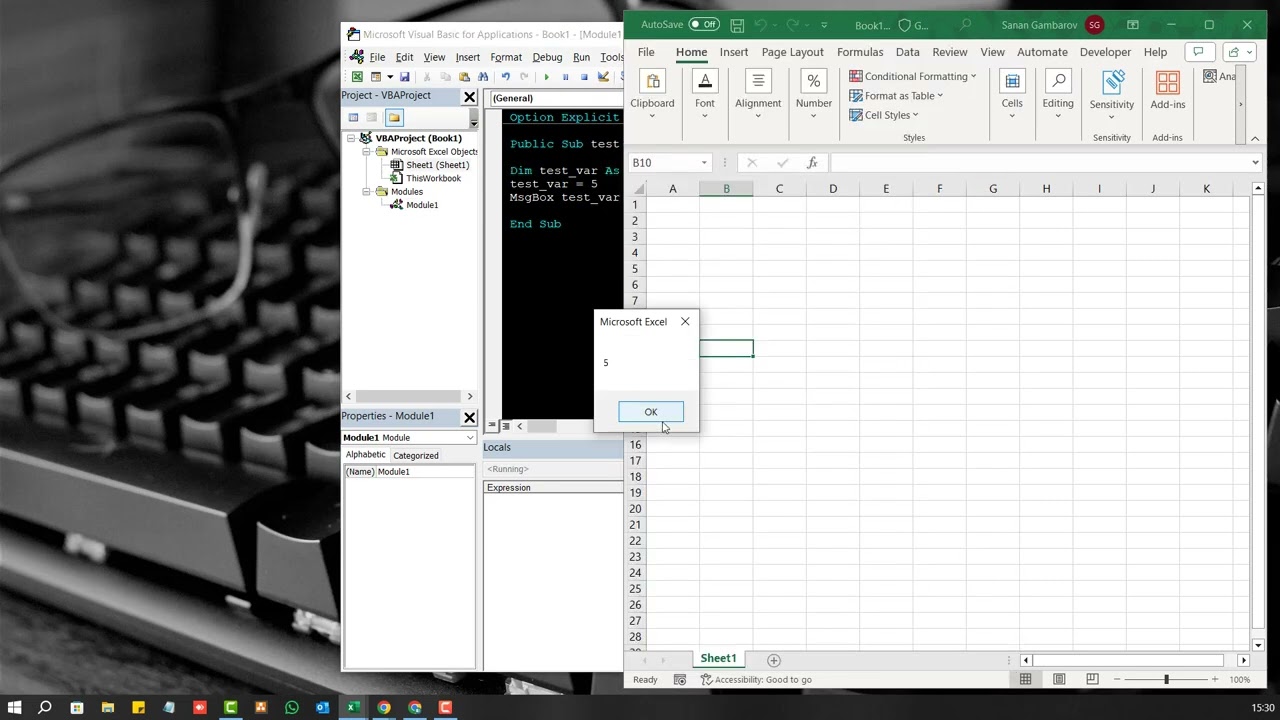This screenshot has height=720, width=1280.
Task: Click the Design Mode icon in VBA toolbar
Action: pyautogui.click(x=603, y=77)
